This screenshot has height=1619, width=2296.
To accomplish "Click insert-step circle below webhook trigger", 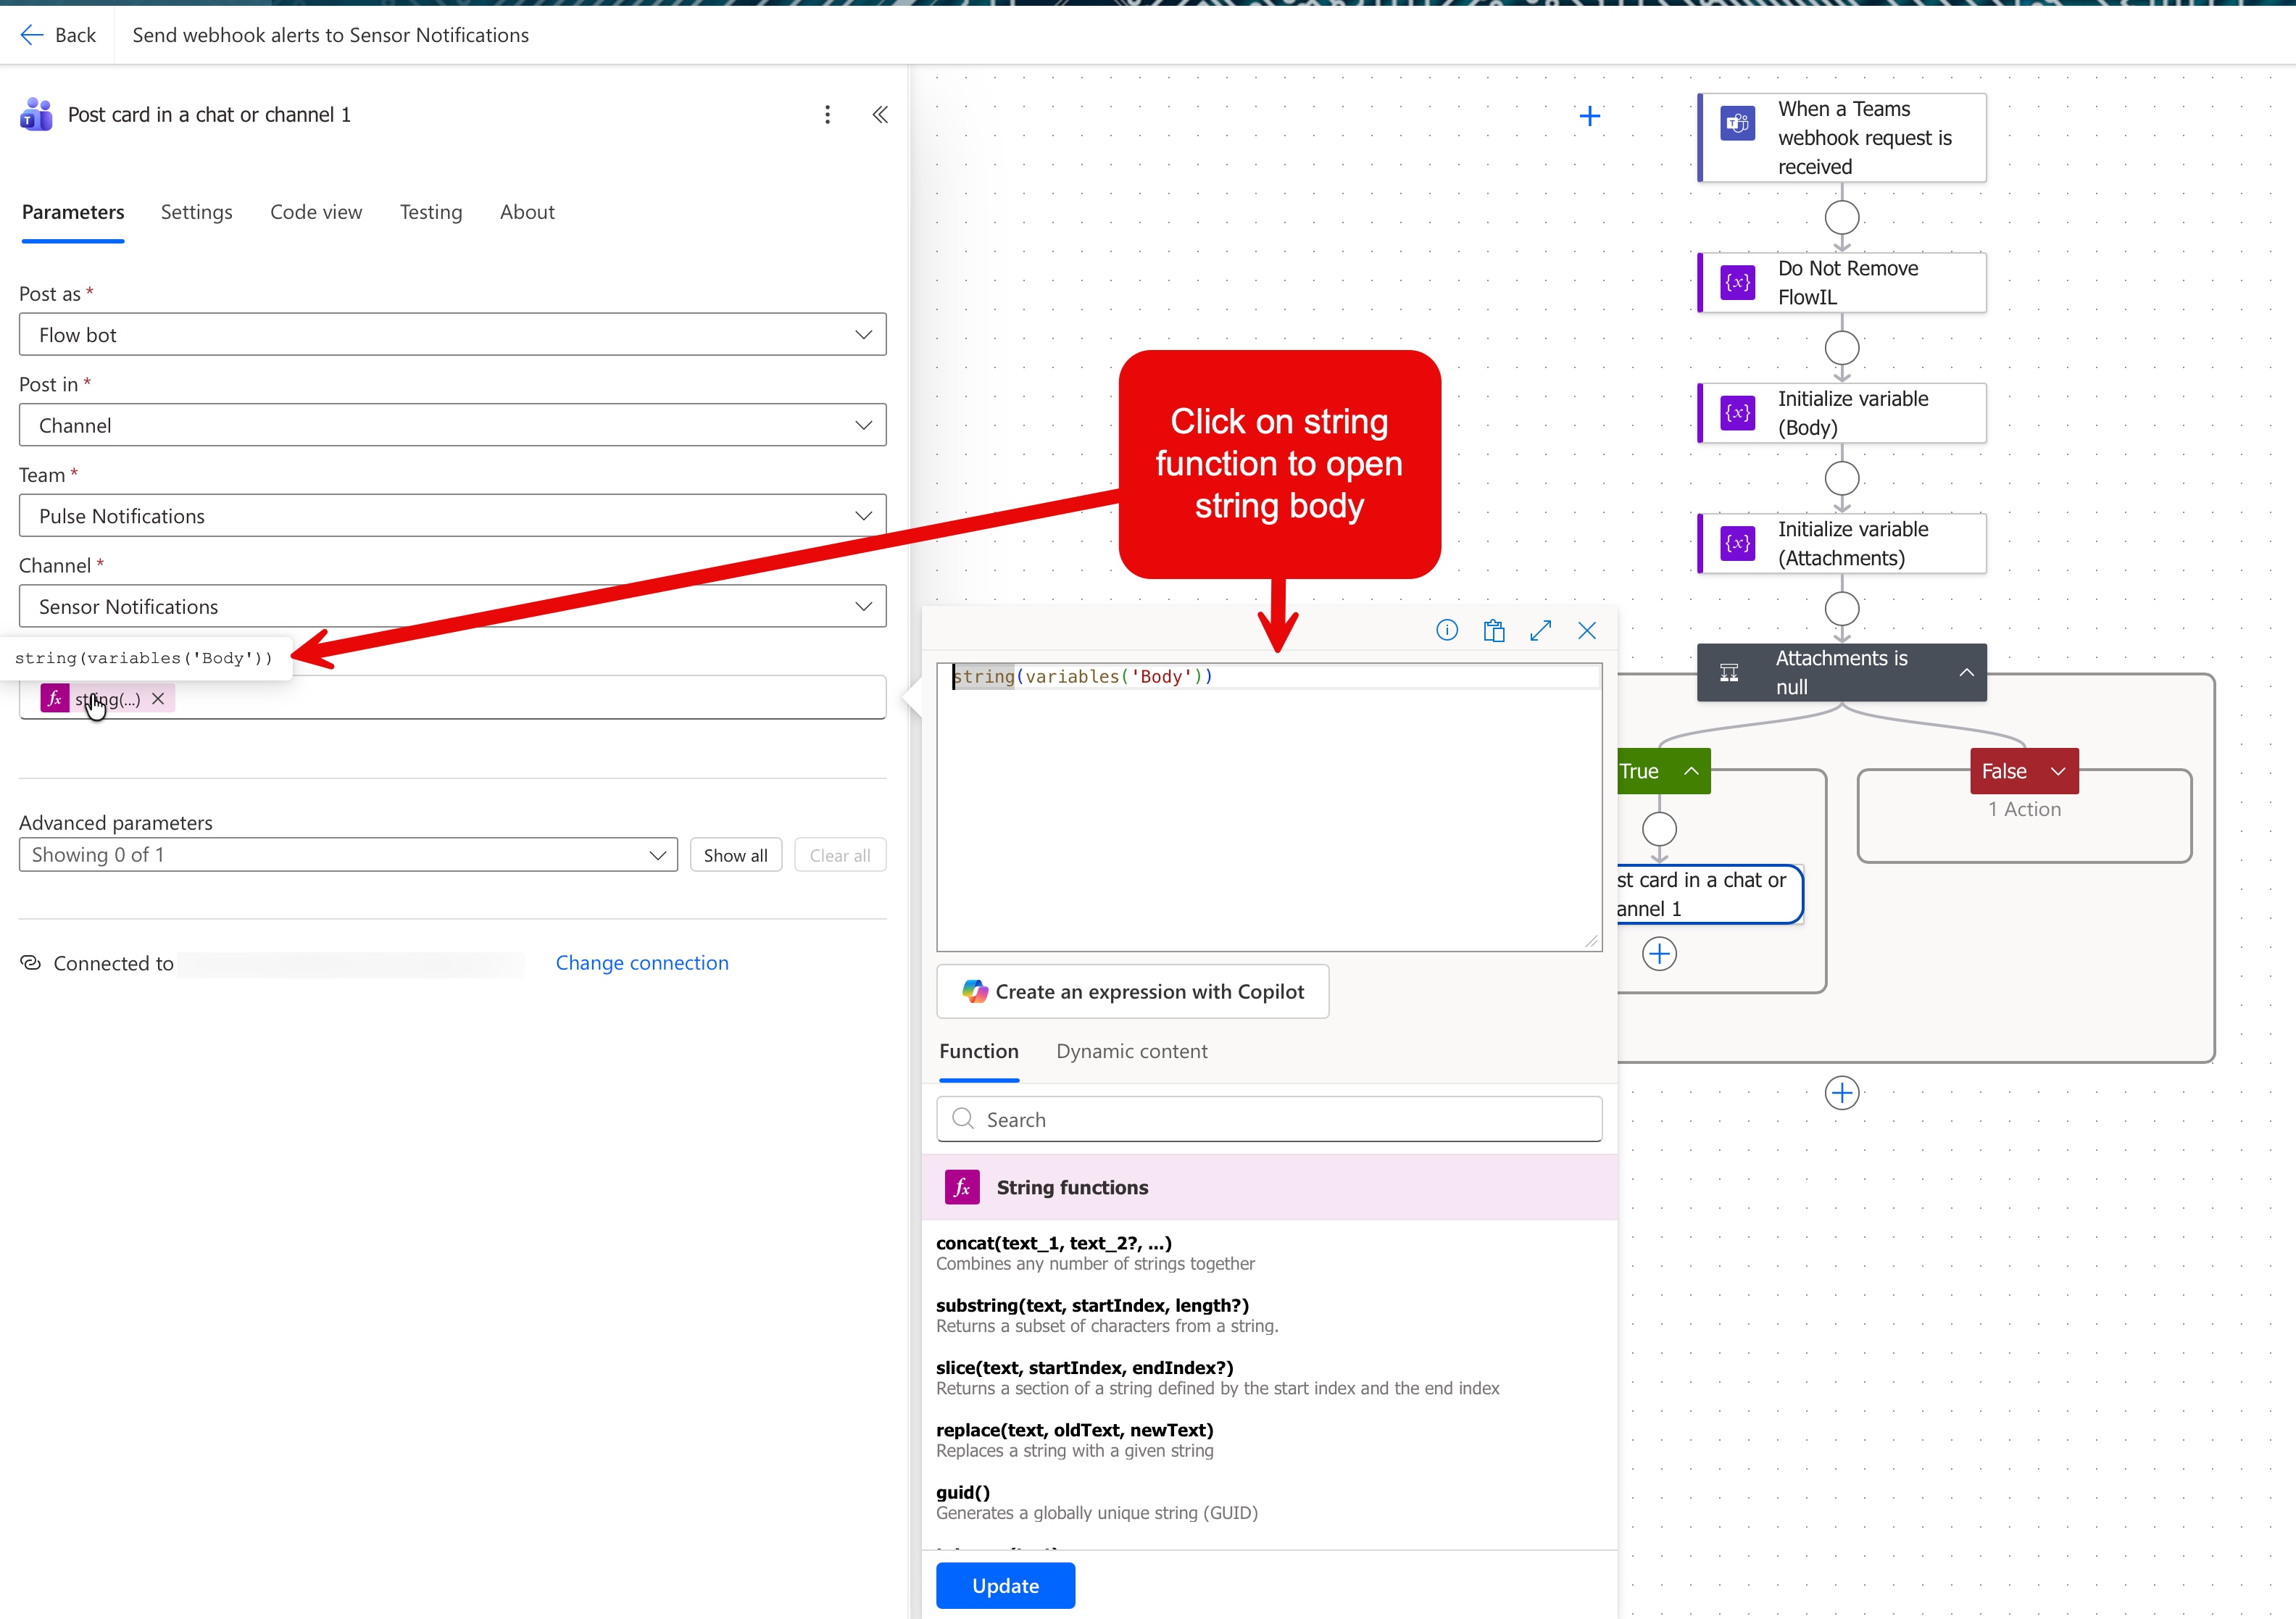I will 1842,217.
